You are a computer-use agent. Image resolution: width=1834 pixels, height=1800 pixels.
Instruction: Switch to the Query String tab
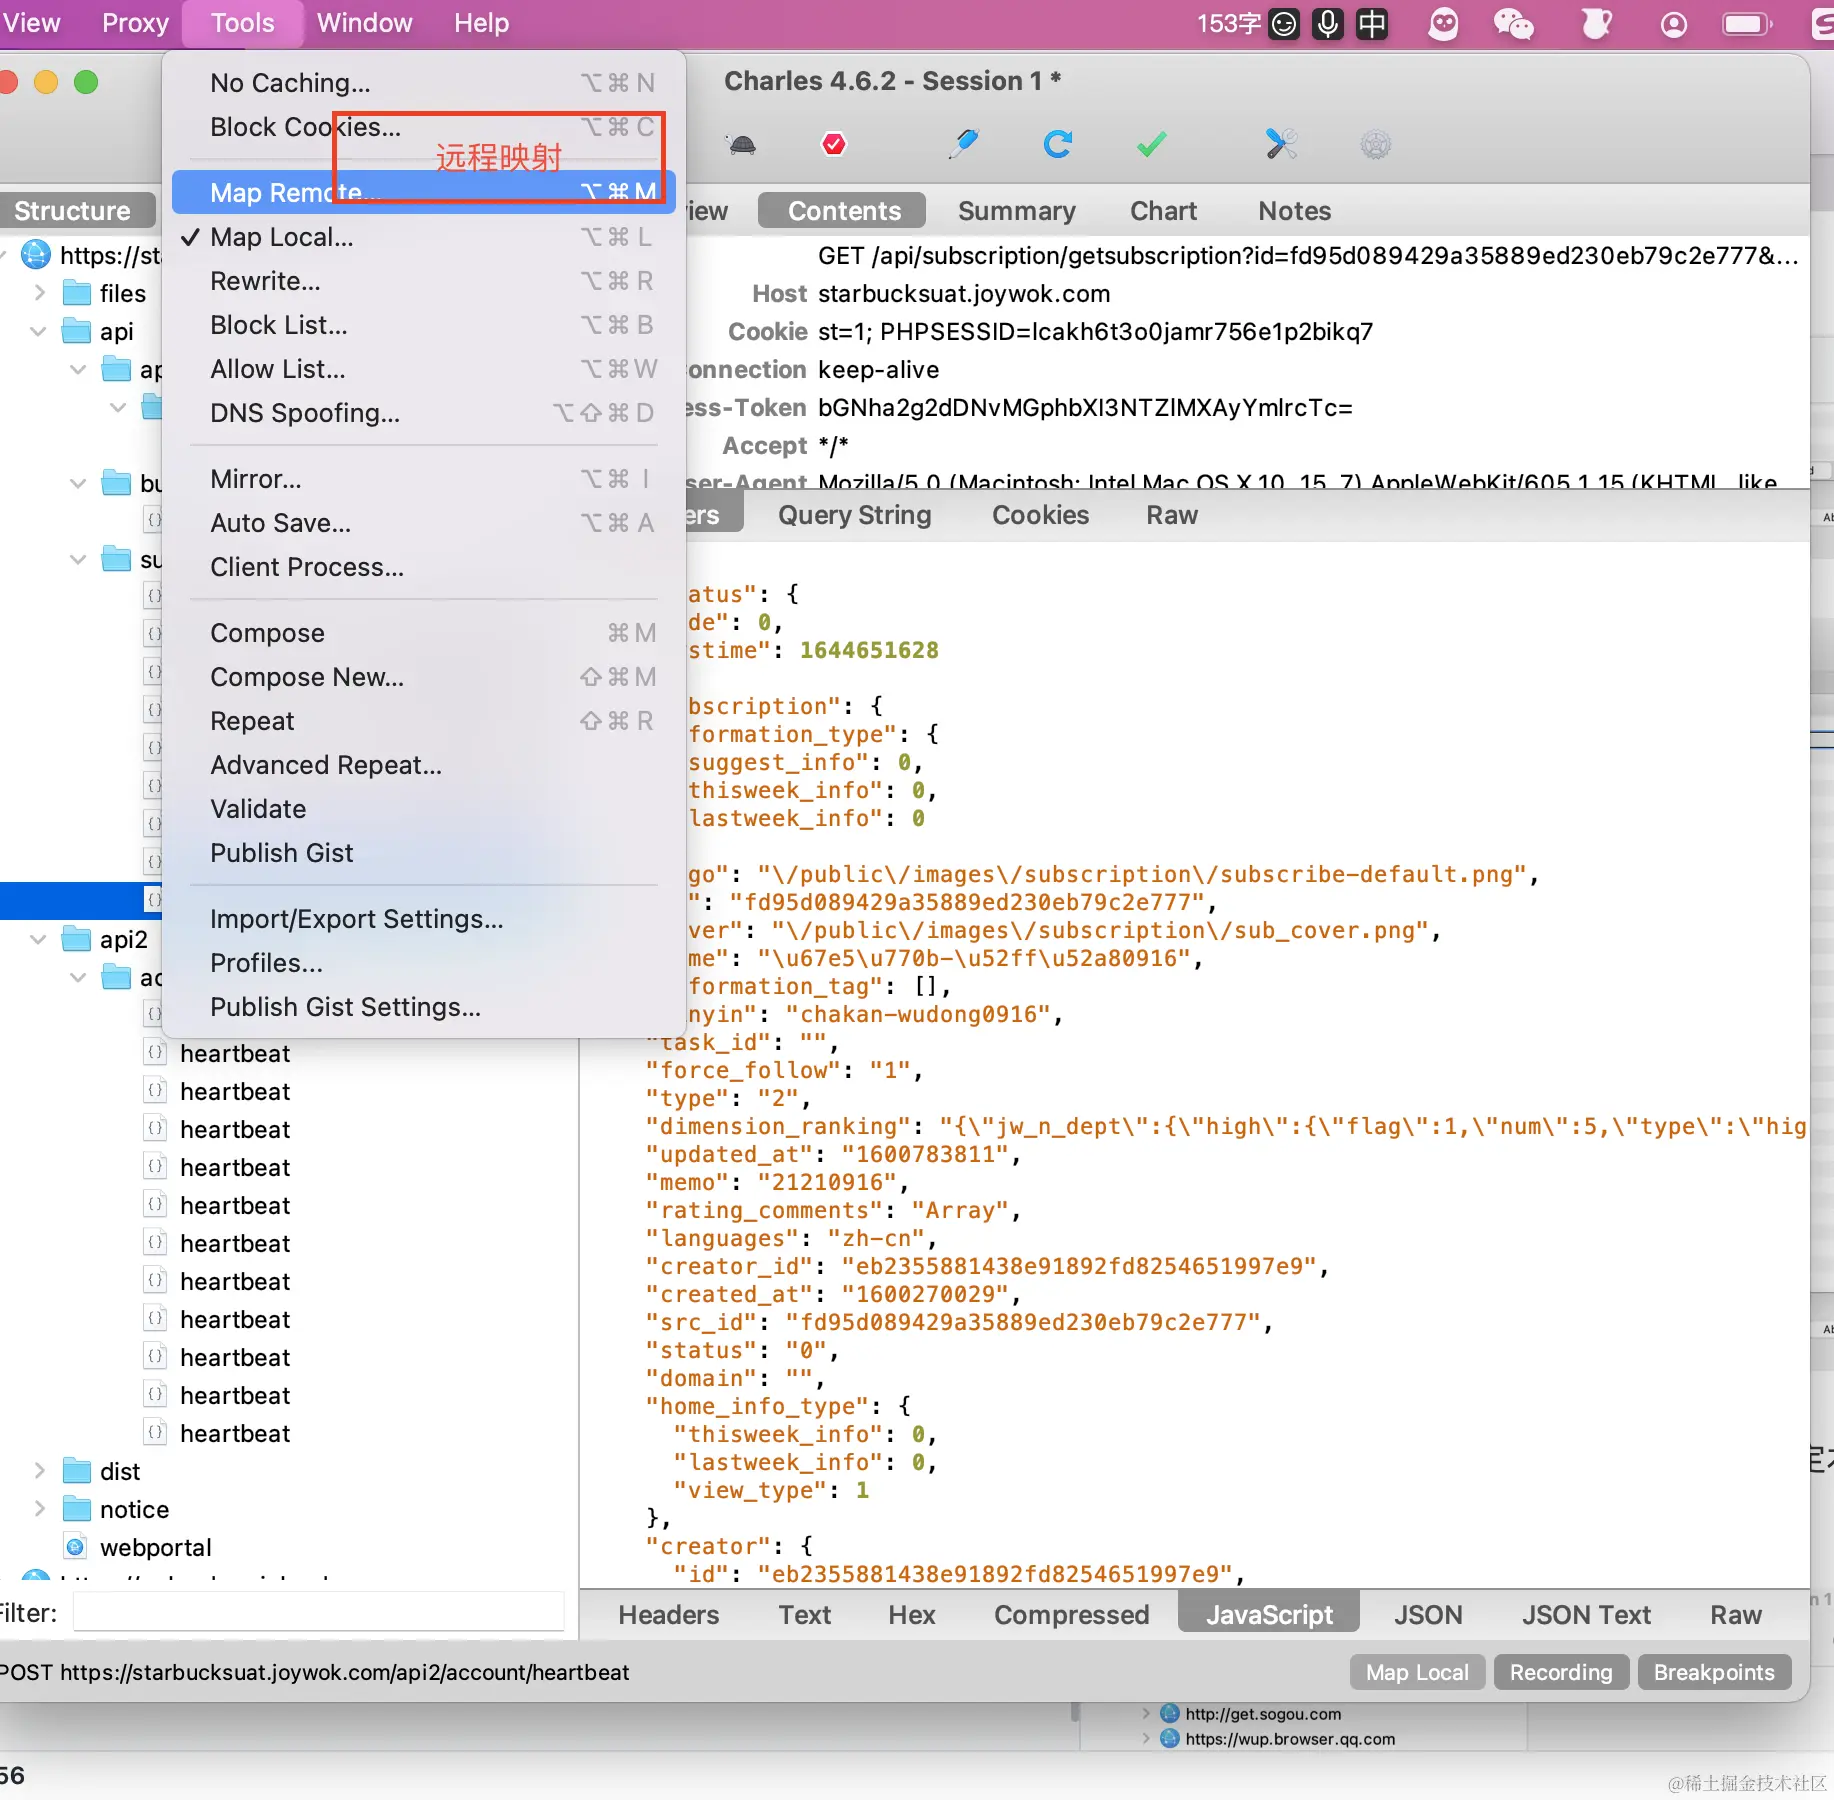click(x=854, y=515)
